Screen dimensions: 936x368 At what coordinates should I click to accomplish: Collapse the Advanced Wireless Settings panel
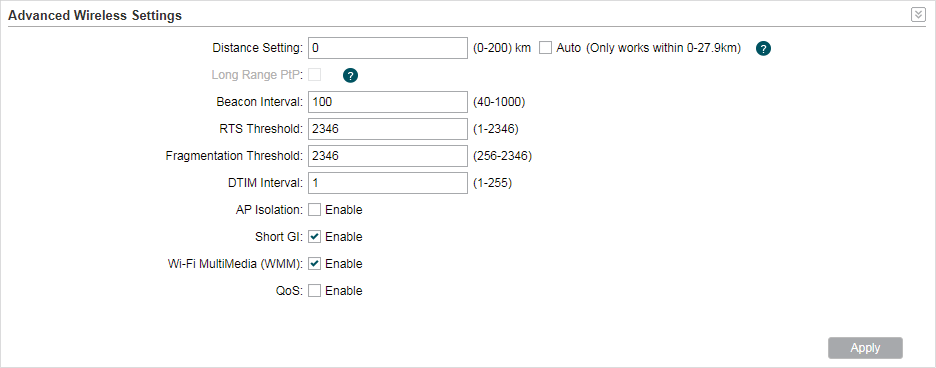click(917, 15)
